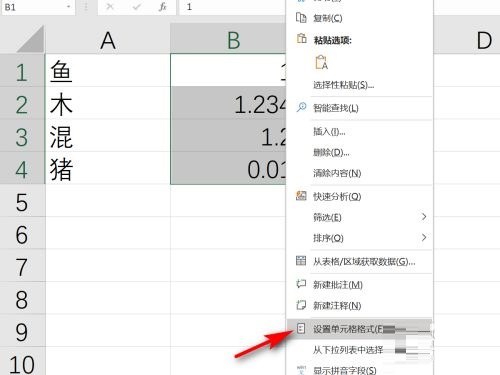Open 排序(O) menu entry
The width and height of the screenshot is (500, 375).
tap(360, 238)
